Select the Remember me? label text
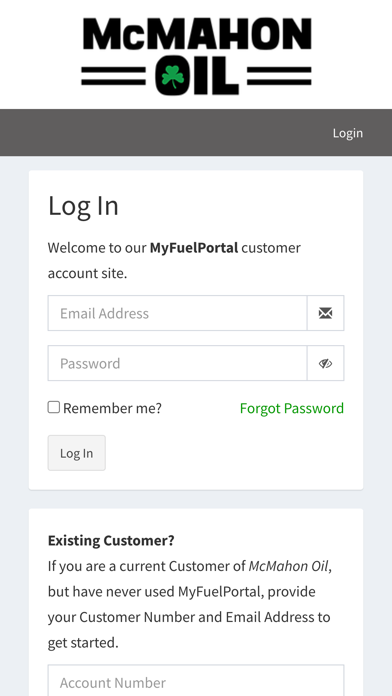 pyautogui.click(x=112, y=408)
